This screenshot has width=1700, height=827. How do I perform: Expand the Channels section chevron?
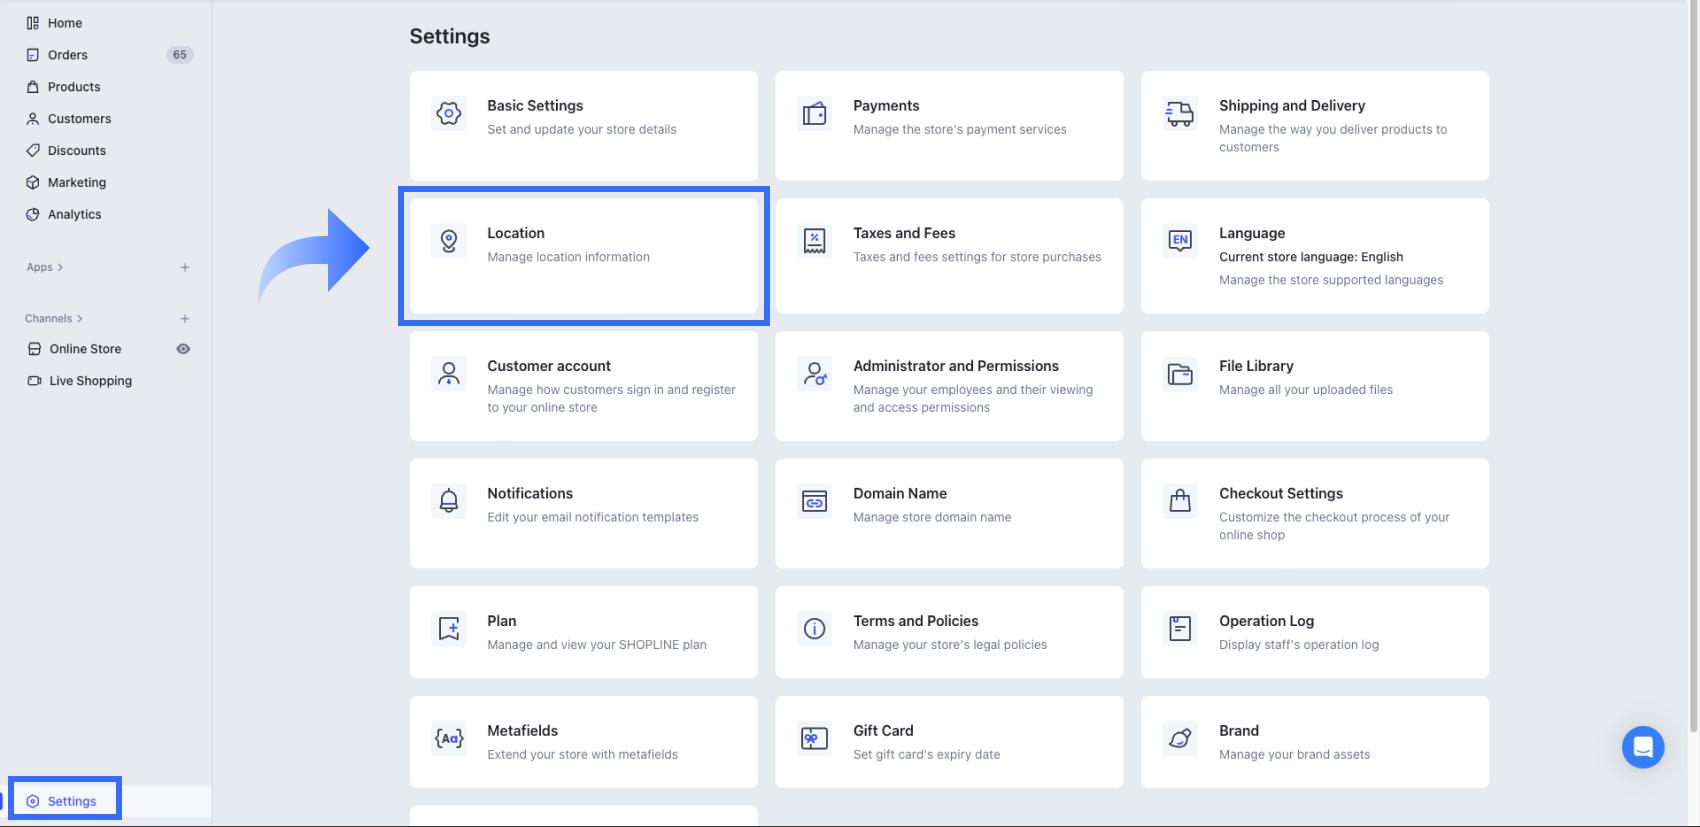(80, 319)
